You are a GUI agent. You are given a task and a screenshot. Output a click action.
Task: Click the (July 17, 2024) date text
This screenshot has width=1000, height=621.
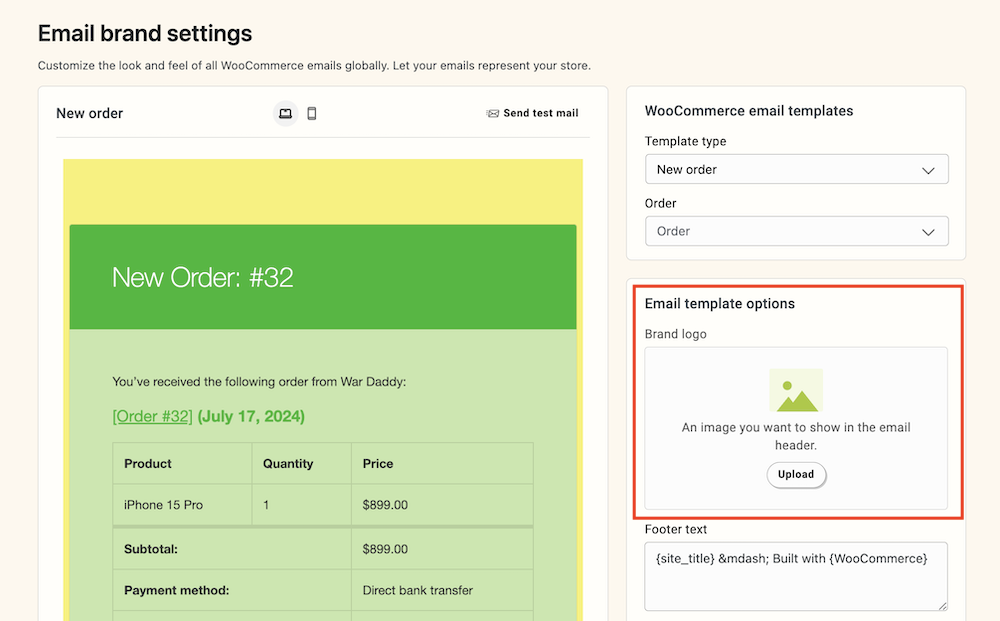tap(251, 416)
